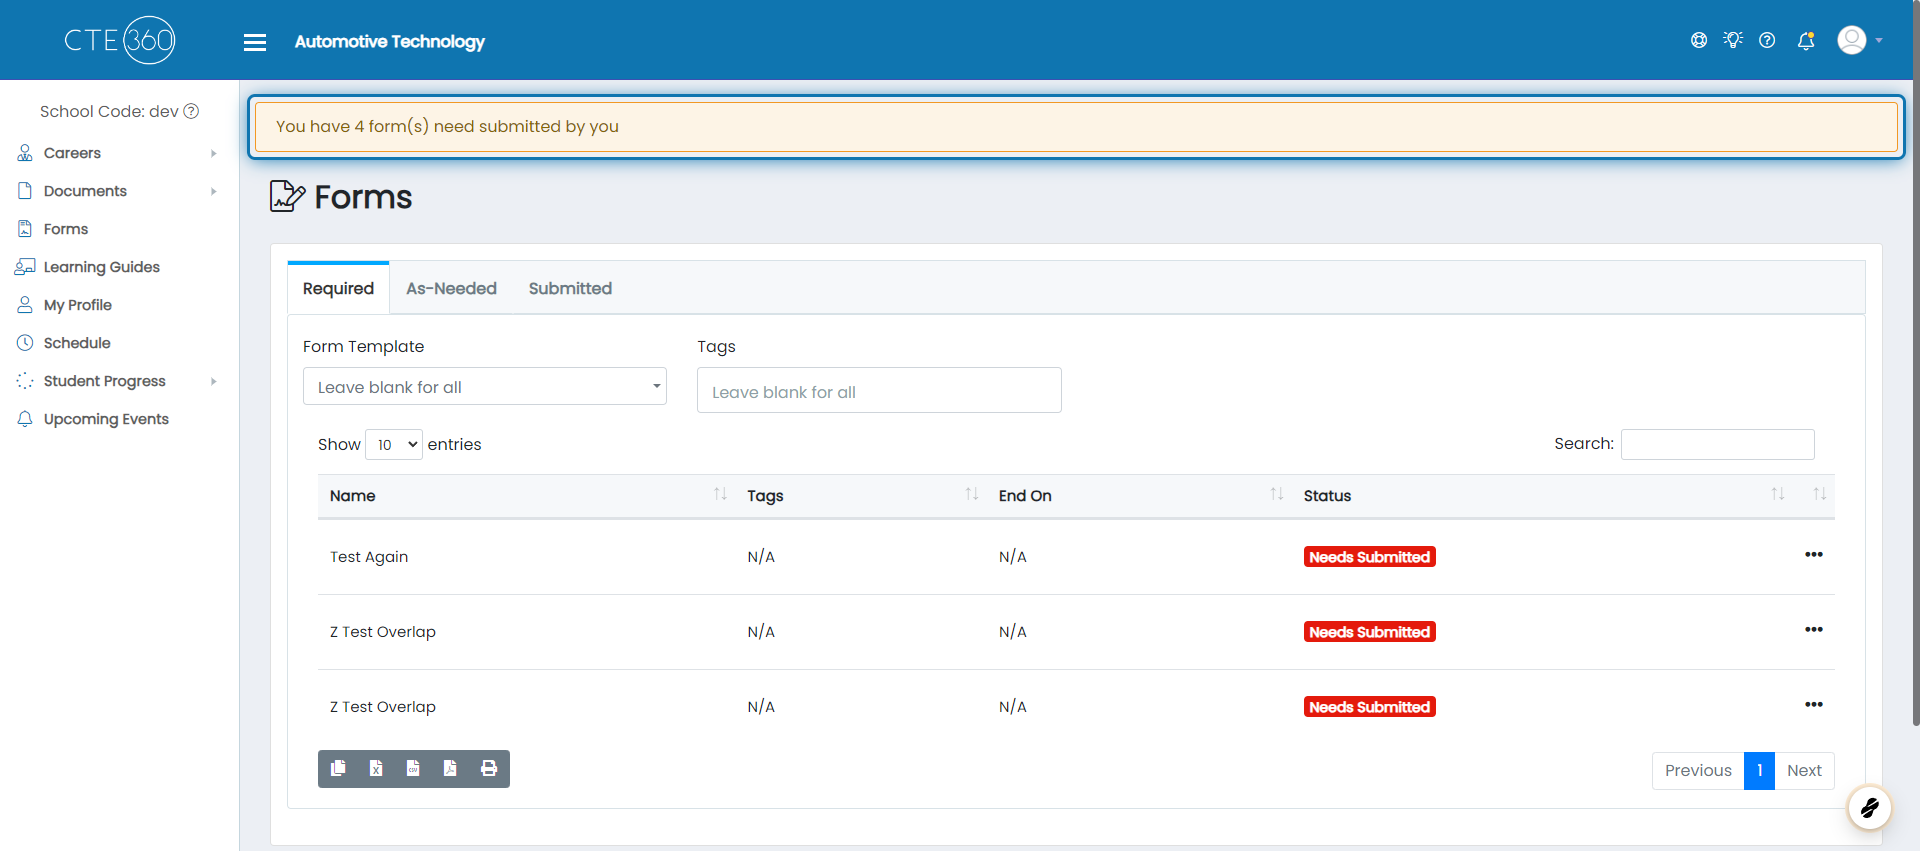Expand the Careers submenu arrow
The image size is (1920, 851).
pos(214,153)
